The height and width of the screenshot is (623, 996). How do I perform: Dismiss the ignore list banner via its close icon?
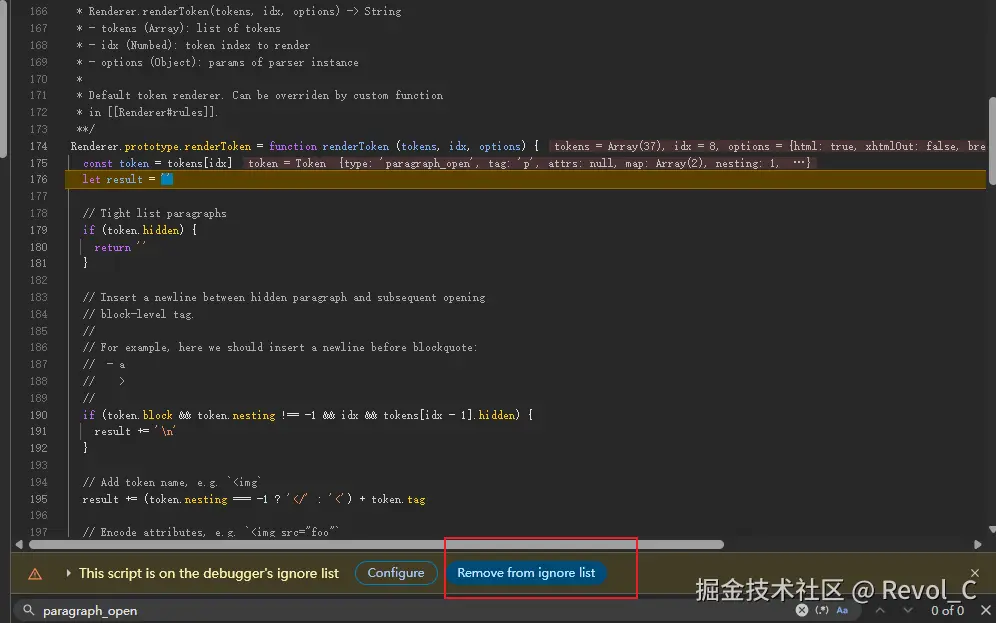[975, 573]
